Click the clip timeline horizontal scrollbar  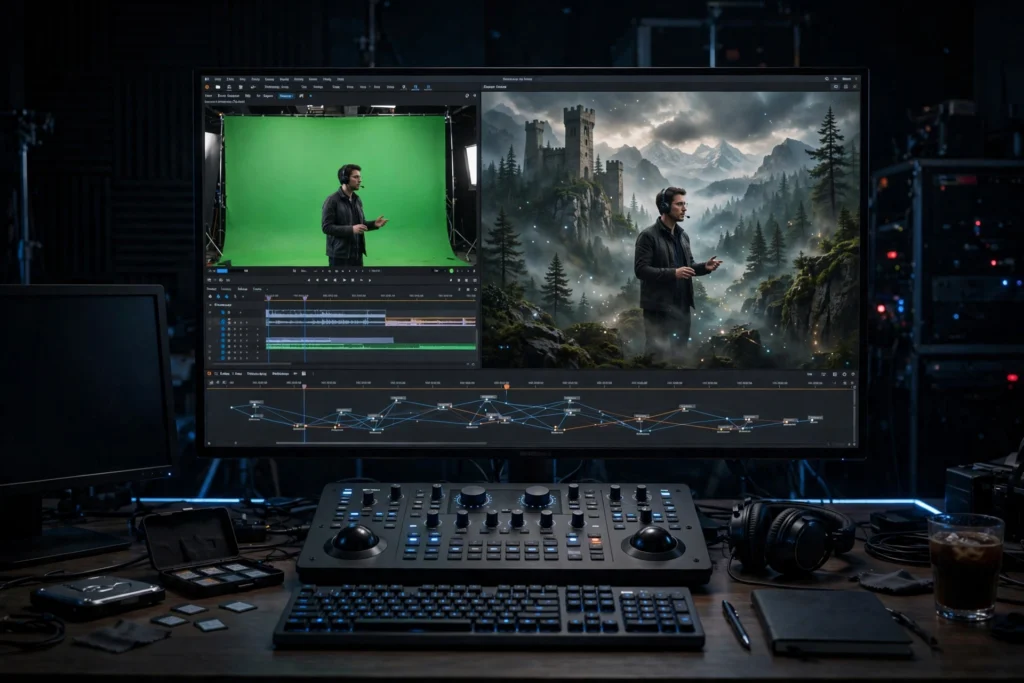[251, 364]
